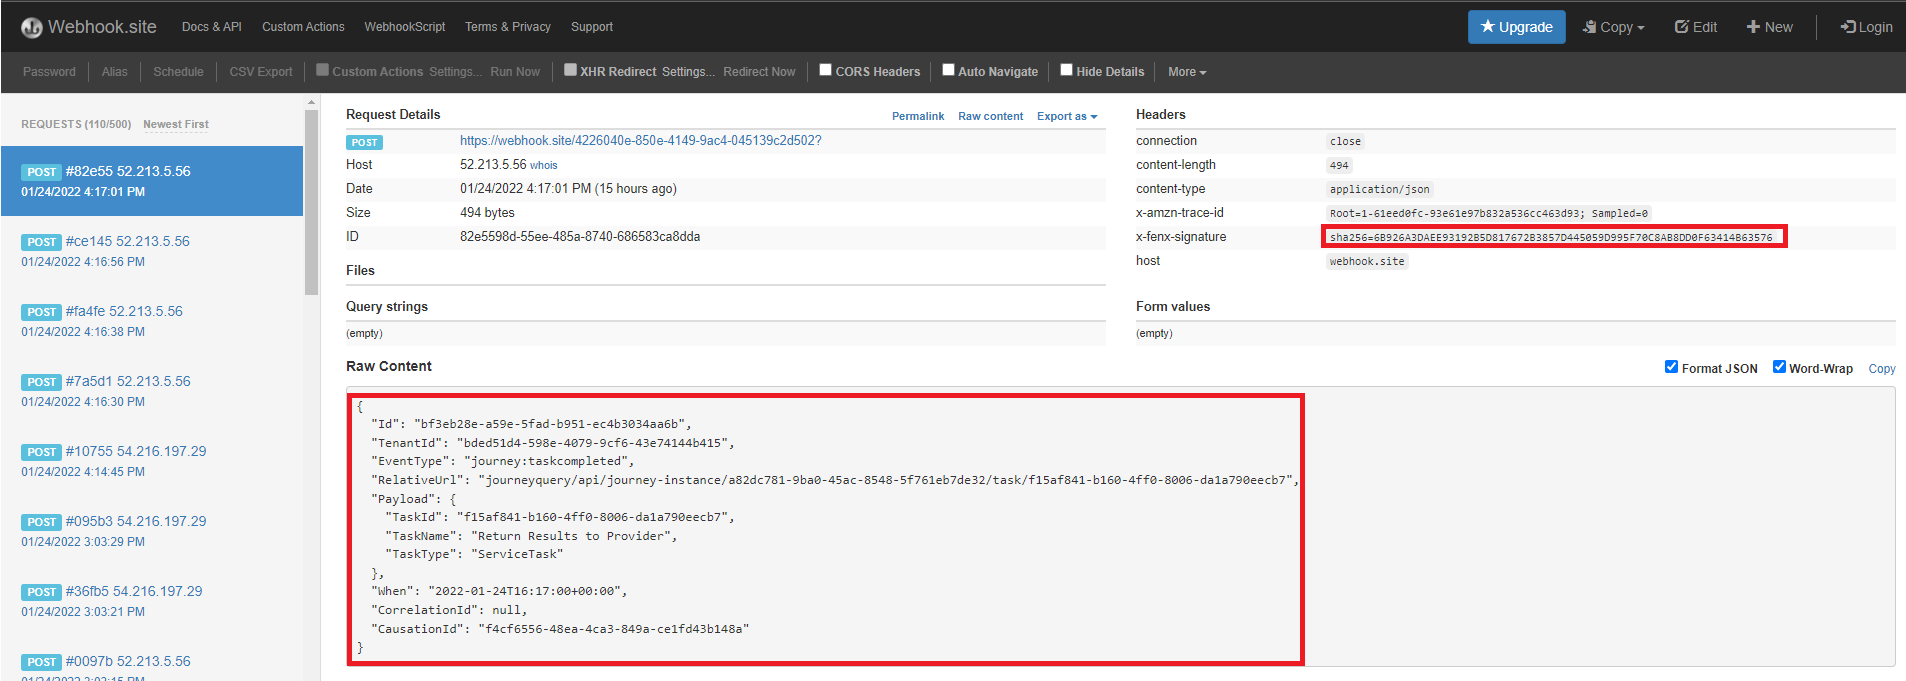Select request #10755 from 54.216.197.29
This screenshot has width=1906, height=681.
(x=152, y=461)
